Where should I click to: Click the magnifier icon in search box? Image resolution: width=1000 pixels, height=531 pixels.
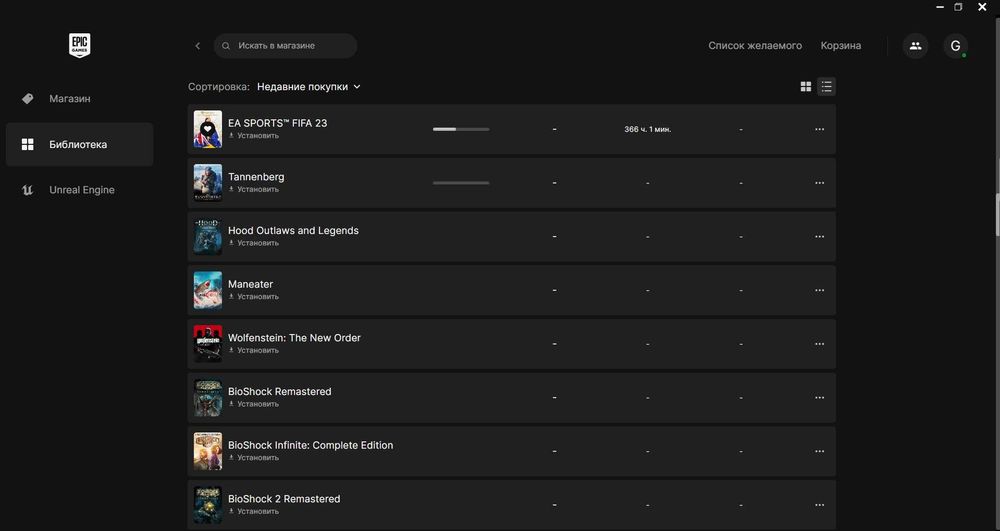coord(226,46)
